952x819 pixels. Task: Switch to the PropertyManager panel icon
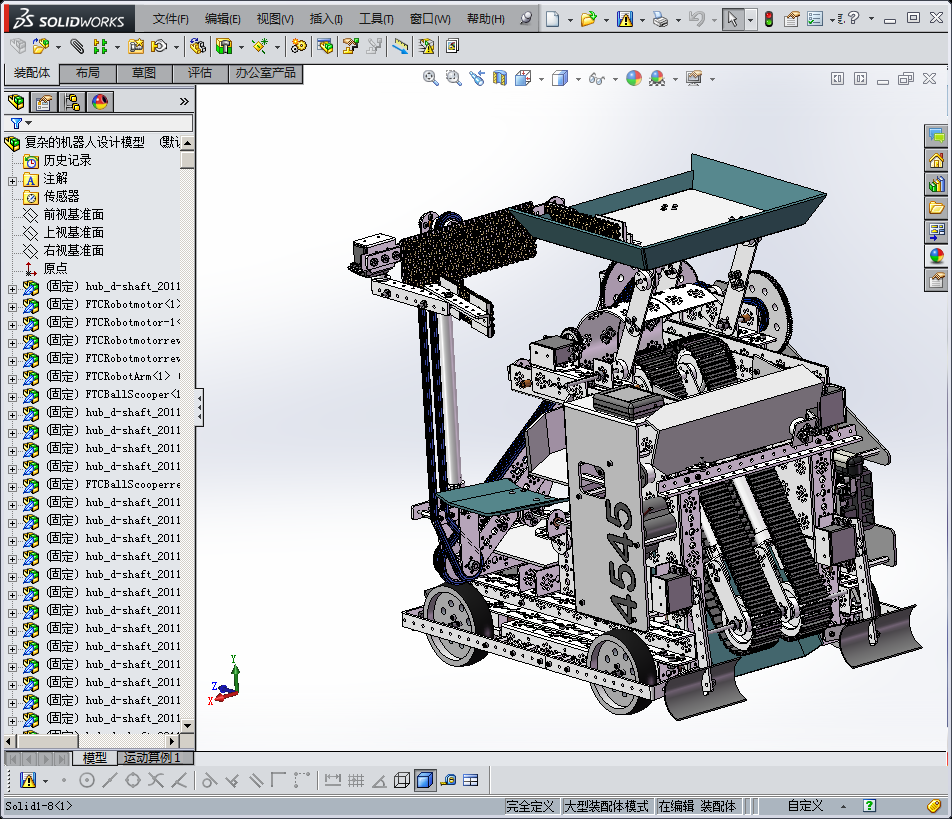click(44, 102)
